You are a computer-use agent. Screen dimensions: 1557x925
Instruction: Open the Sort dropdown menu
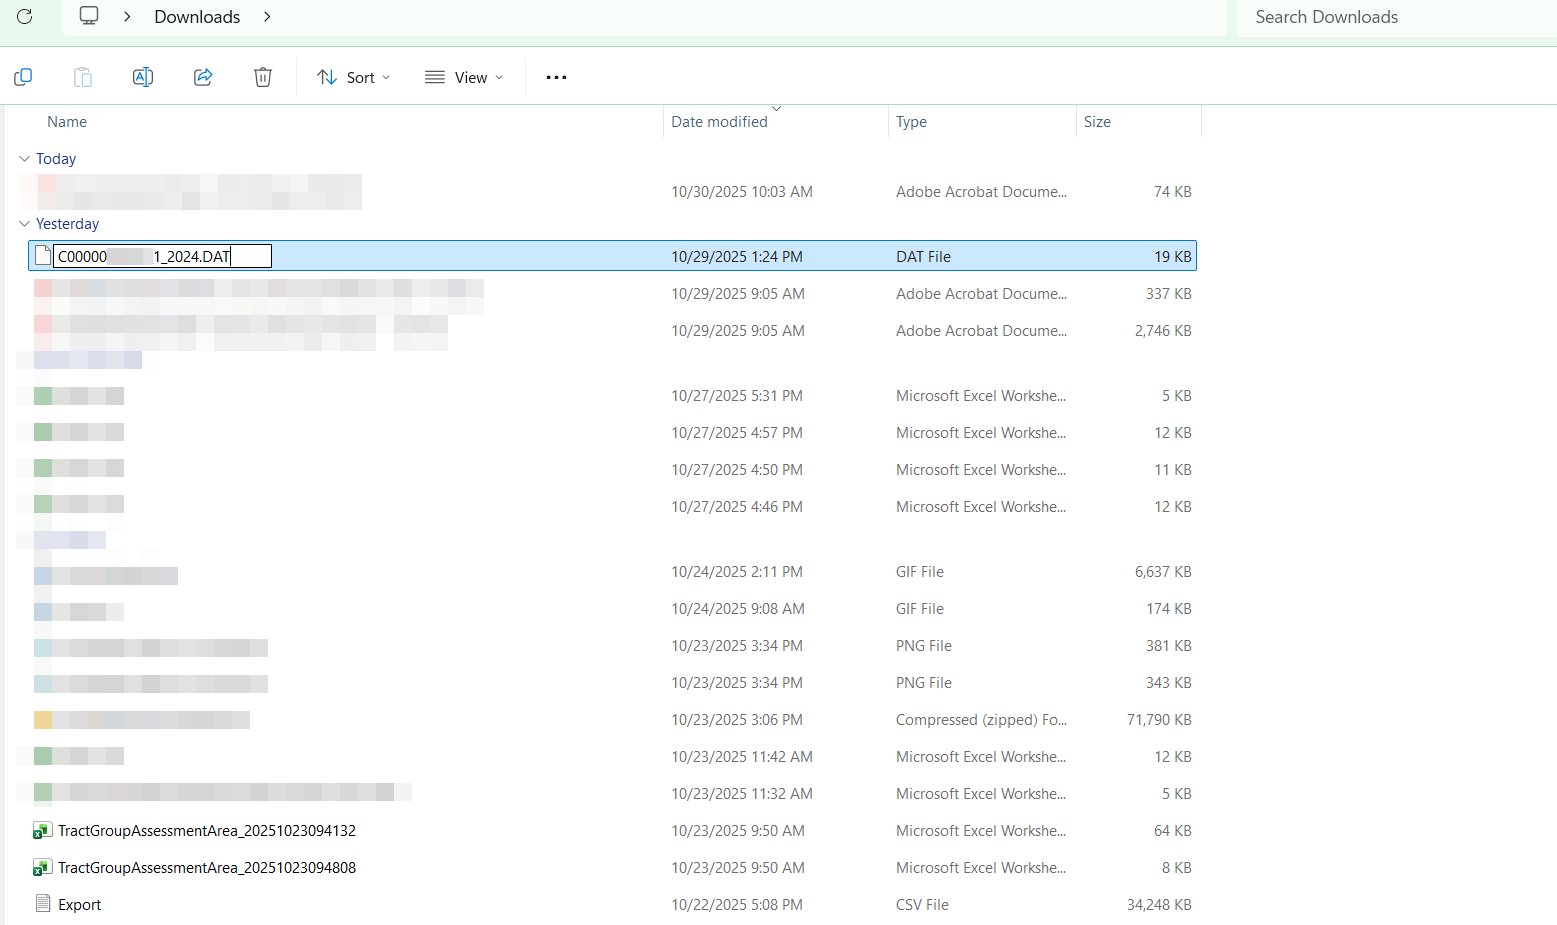[x=353, y=77]
